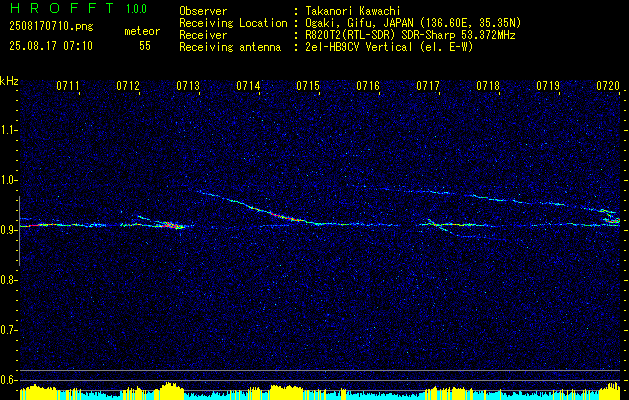Click the 0715 time marker
629x400 pixels.
pyautogui.click(x=308, y=86)
